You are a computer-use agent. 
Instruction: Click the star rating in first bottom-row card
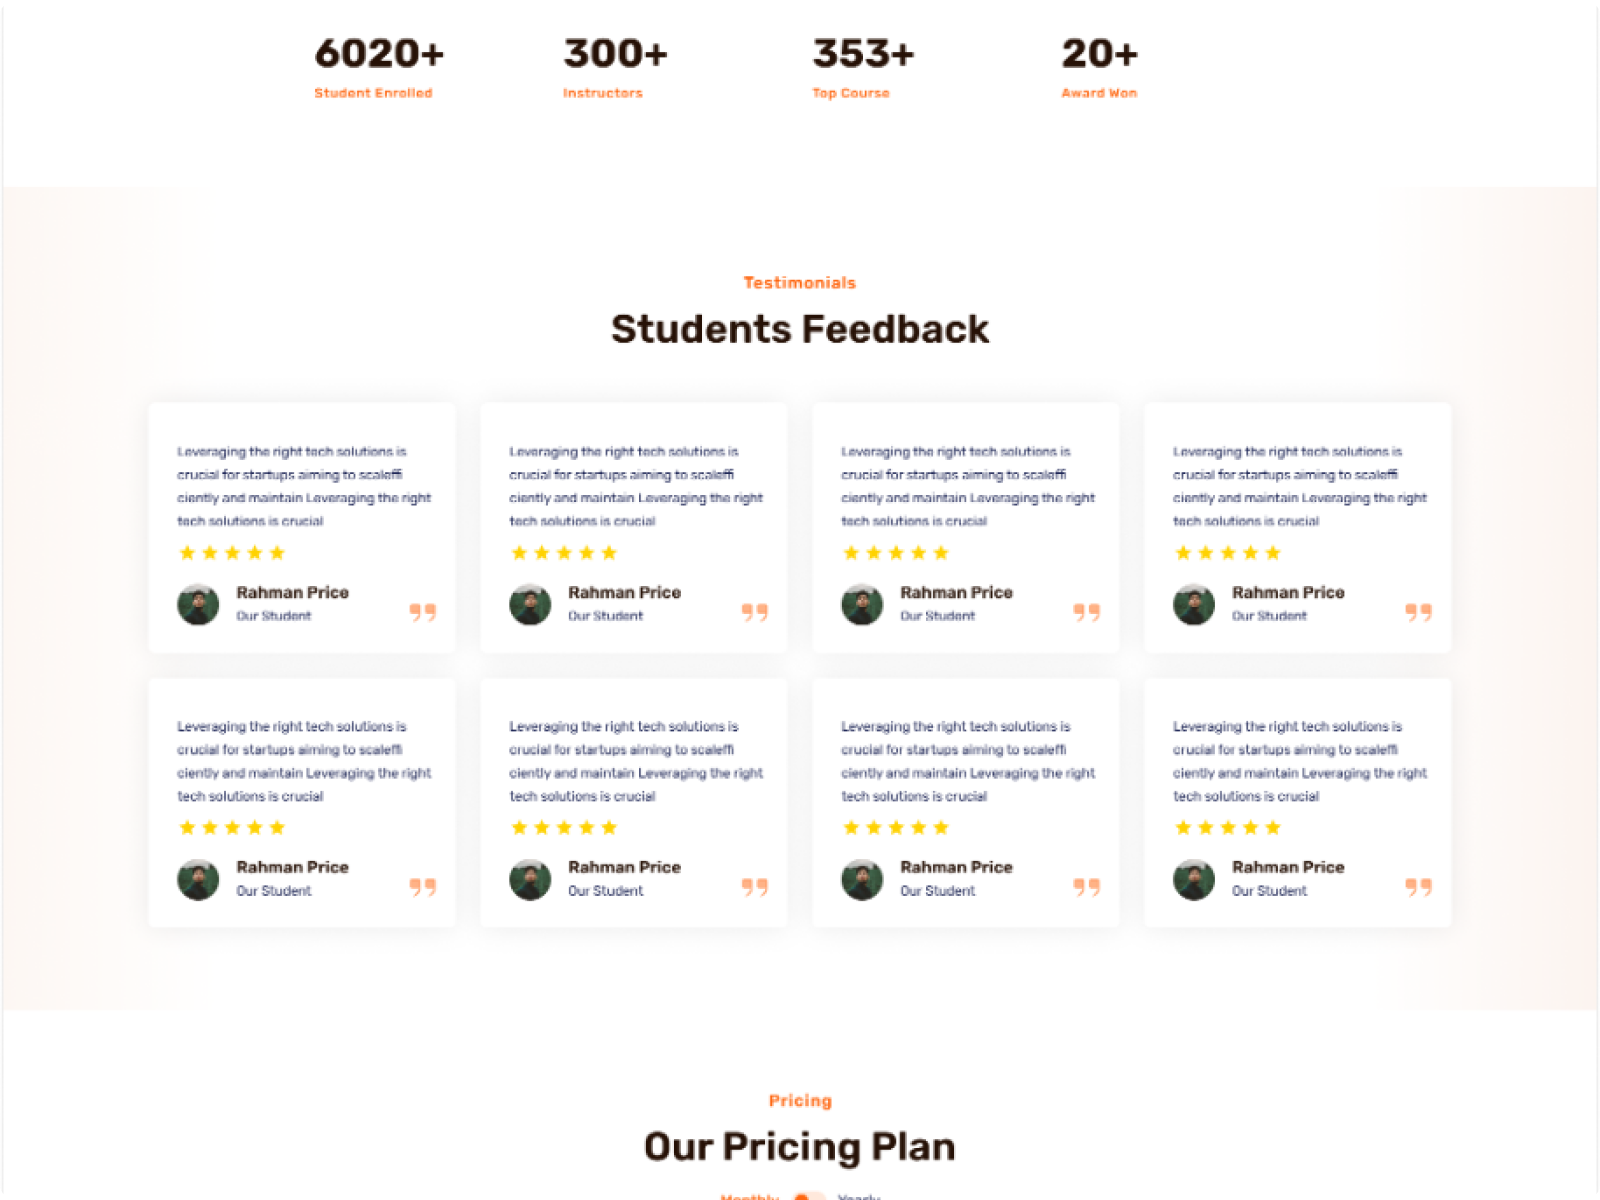(x=232, y=828)
